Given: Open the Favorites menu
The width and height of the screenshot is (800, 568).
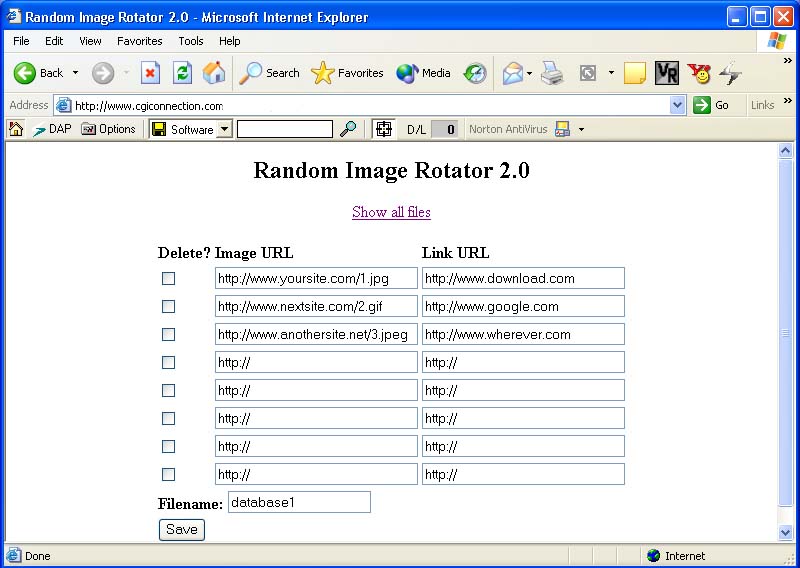Looking at the screenshot, I should pyautogui.click(x=139, y=41).
